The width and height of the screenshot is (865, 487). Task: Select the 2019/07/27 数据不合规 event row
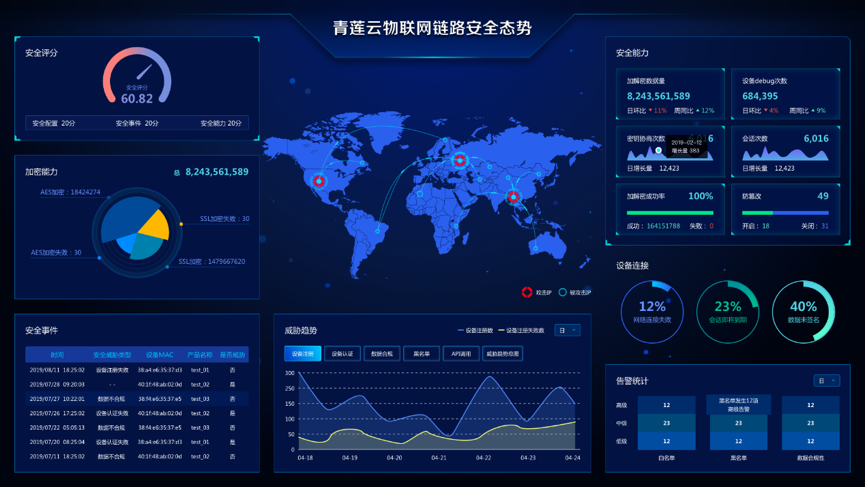click(x=137, y=398)
